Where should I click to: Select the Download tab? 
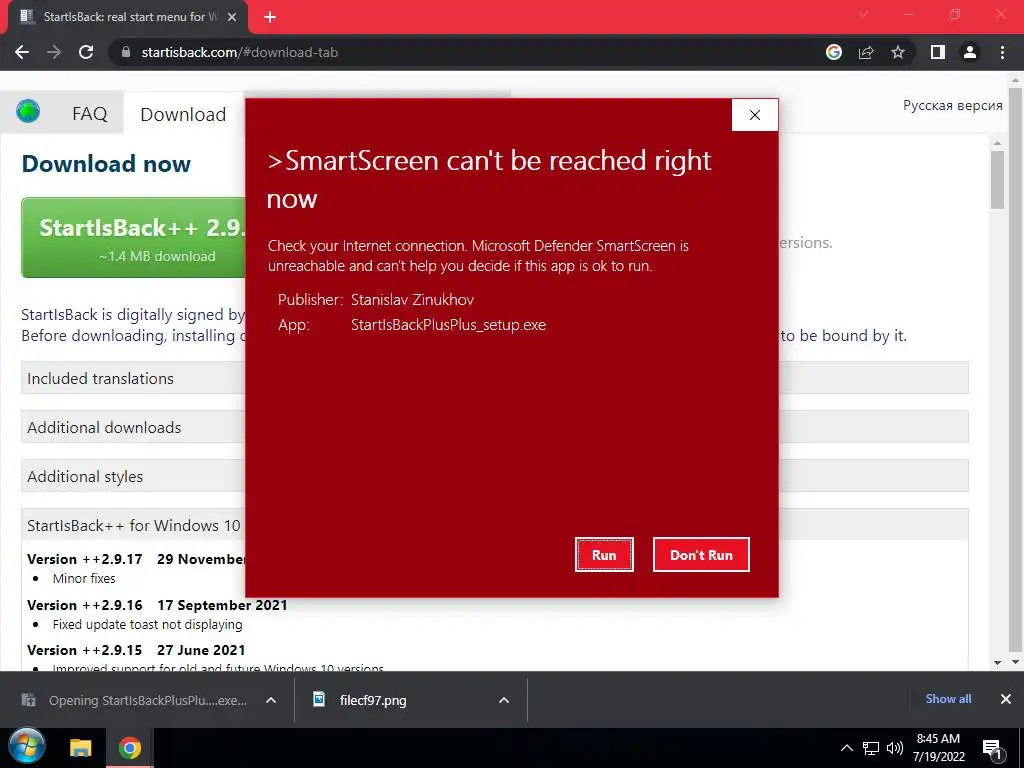[x=184, y=114]
